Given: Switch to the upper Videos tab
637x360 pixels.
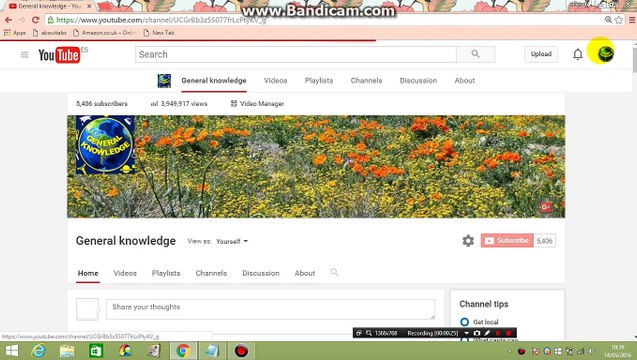Looking at the screenshot, I should click(x=275, y=80).
